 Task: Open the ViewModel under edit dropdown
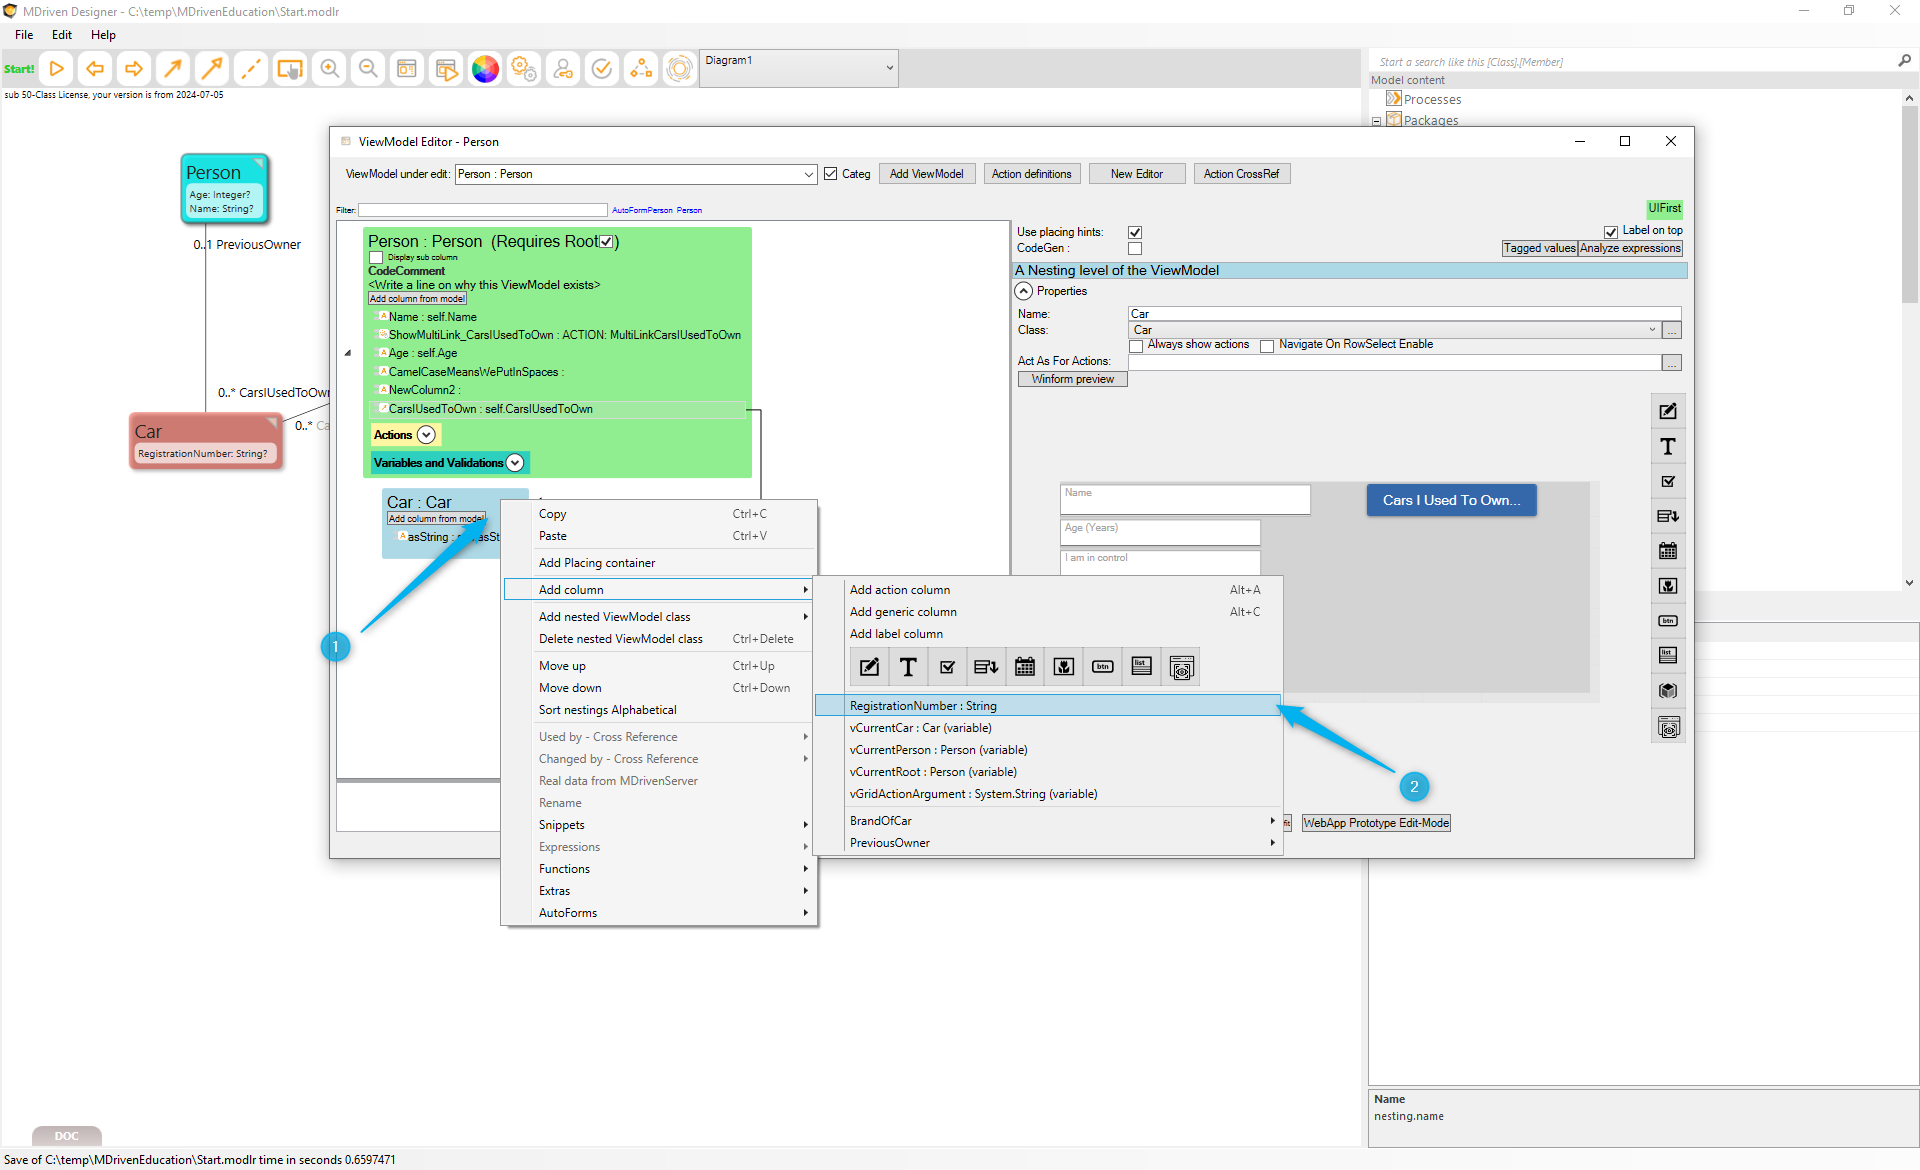tap(808, 174)
